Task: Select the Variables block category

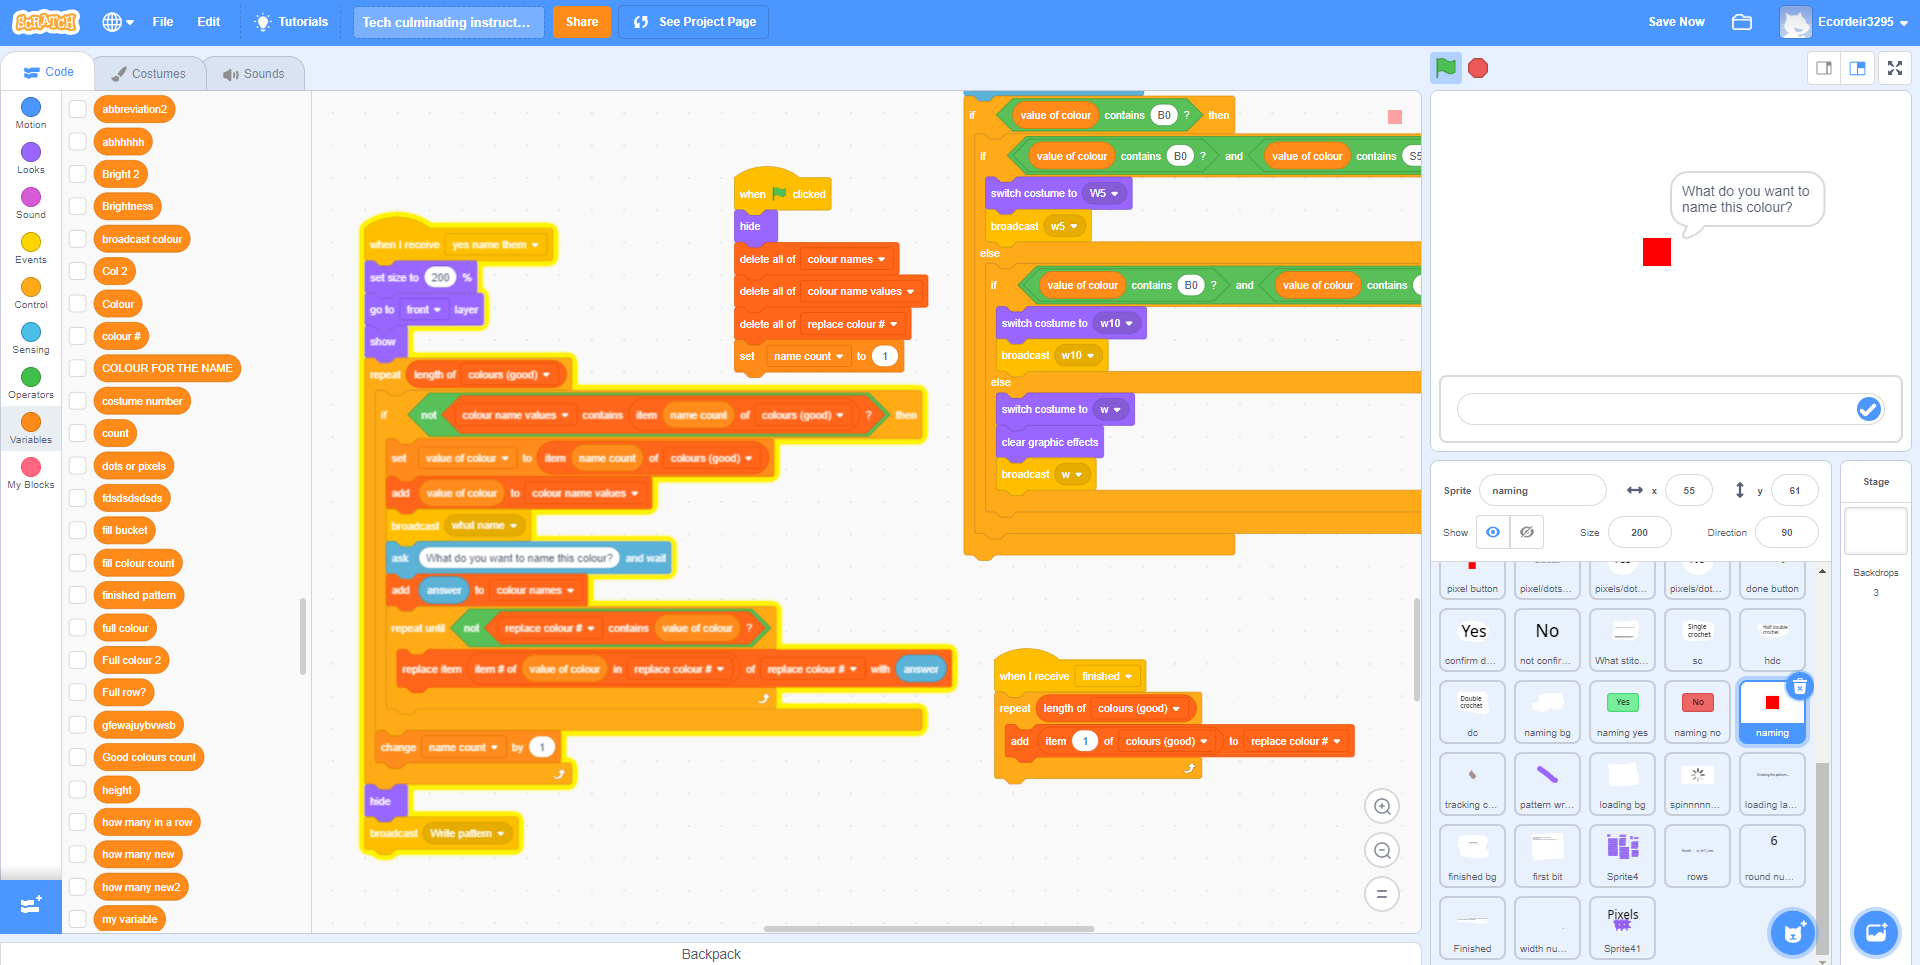Action: point(31,428)
